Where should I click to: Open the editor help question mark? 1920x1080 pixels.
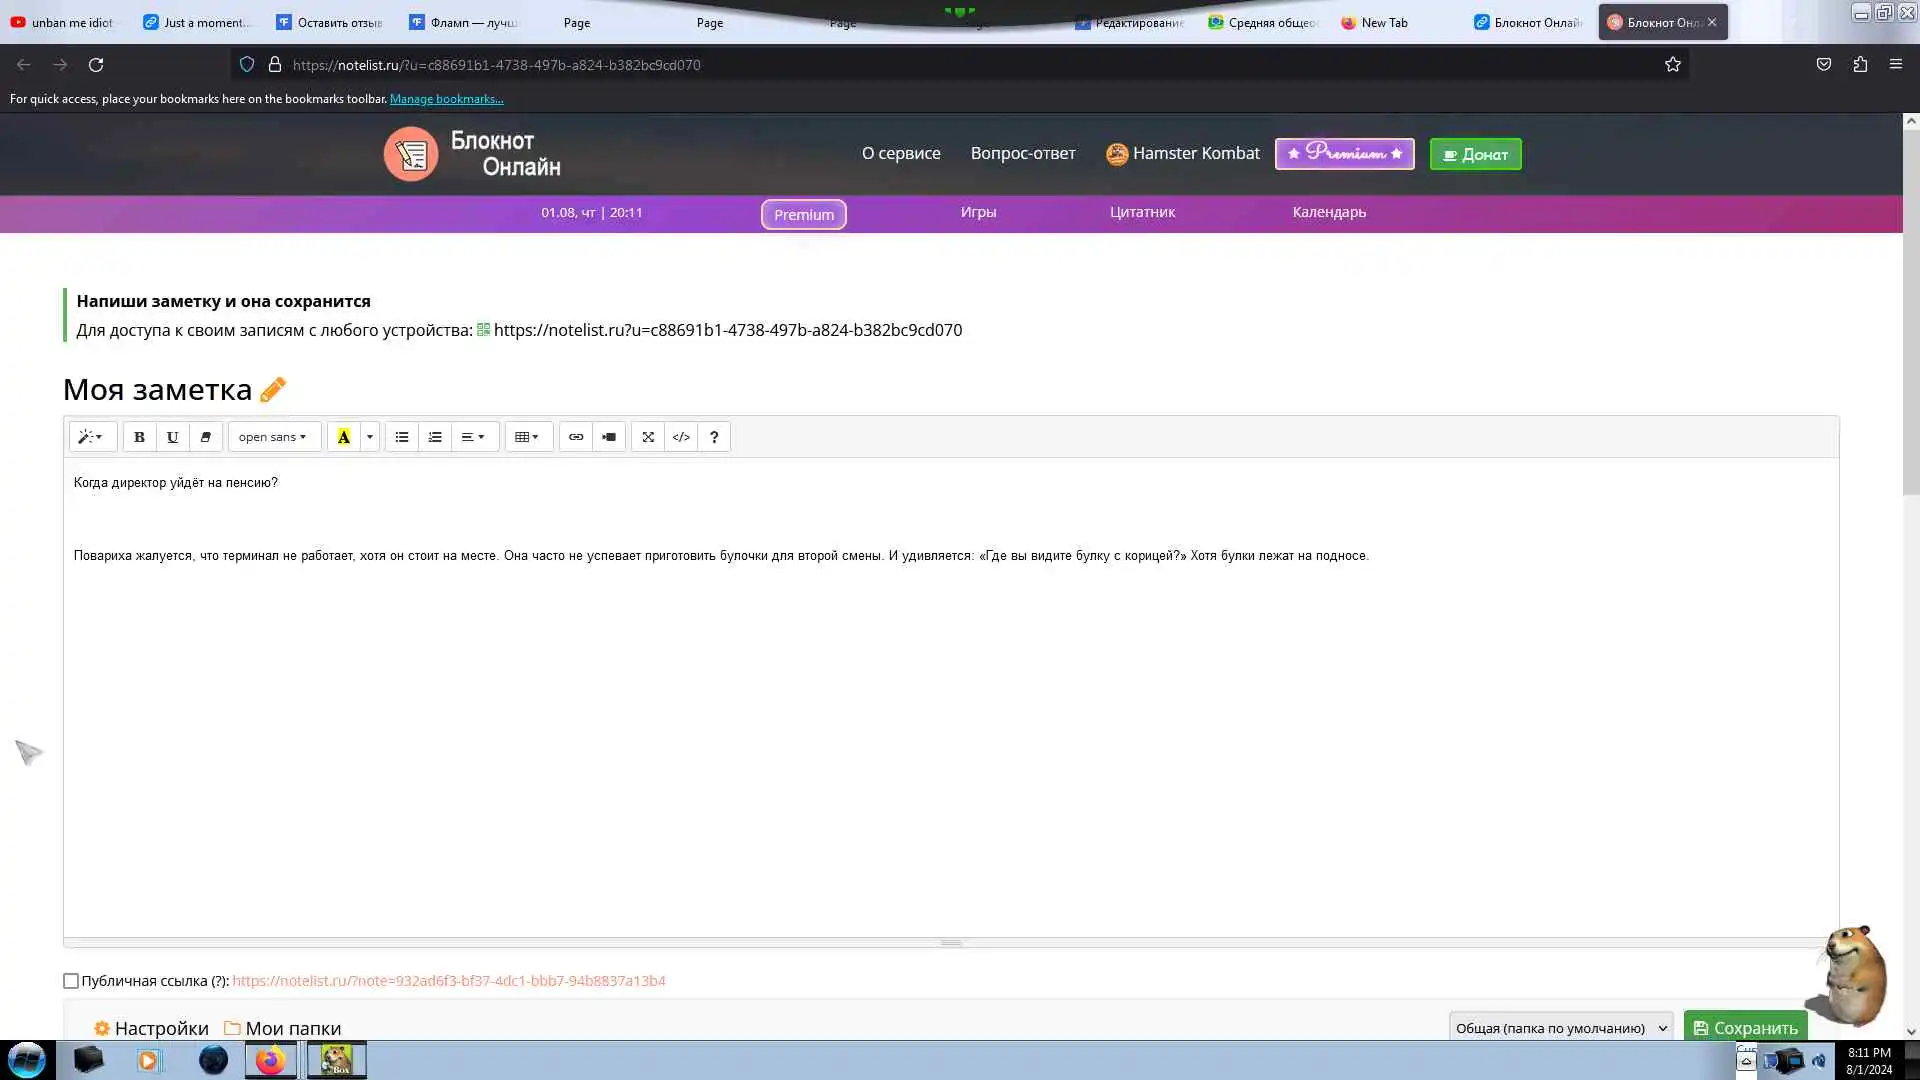click(x=714, y=437)
